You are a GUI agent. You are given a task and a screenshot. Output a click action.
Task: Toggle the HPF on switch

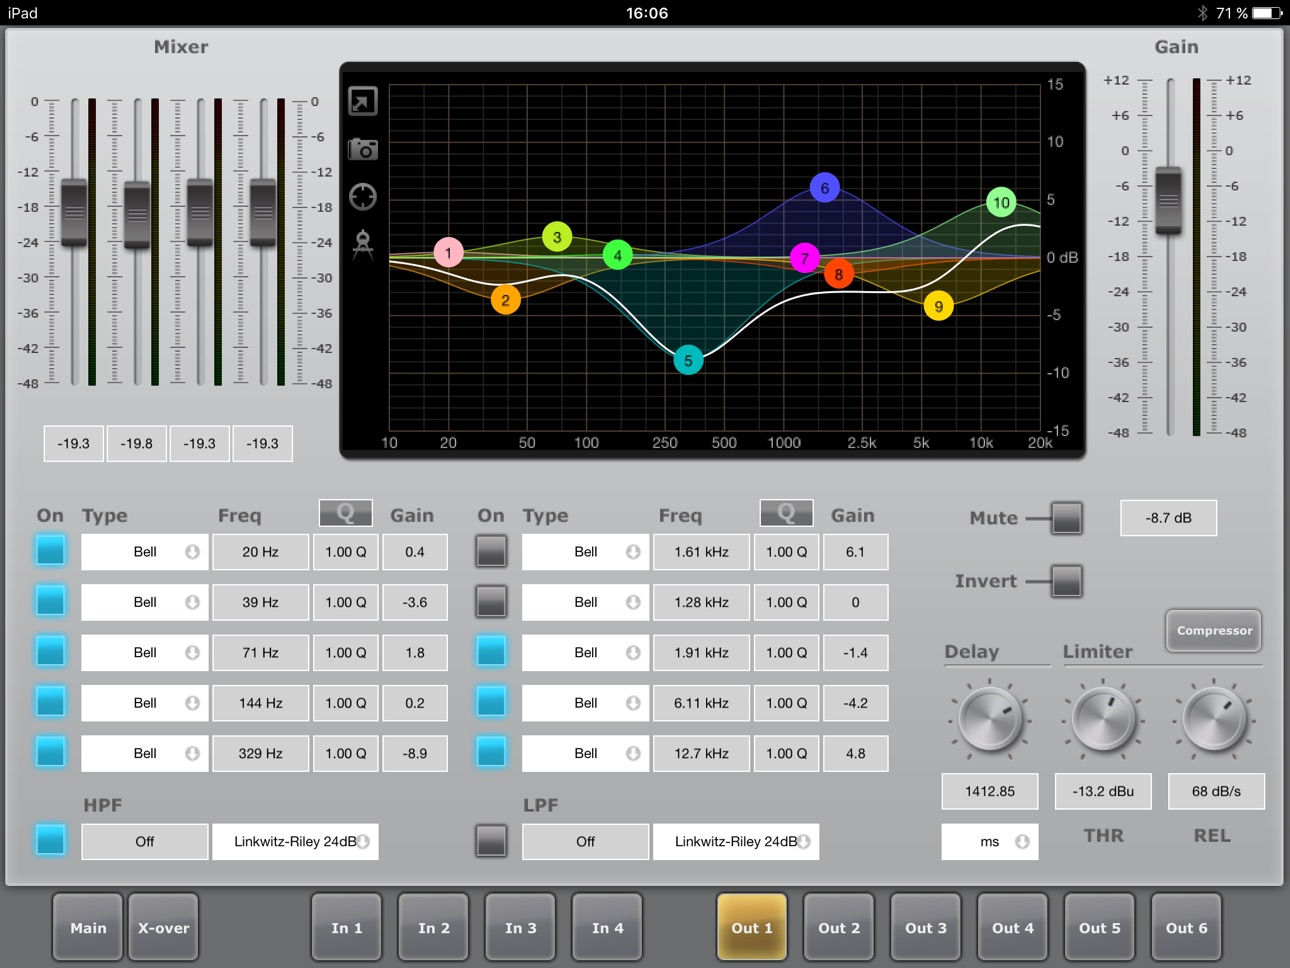[x=51, y=840]
